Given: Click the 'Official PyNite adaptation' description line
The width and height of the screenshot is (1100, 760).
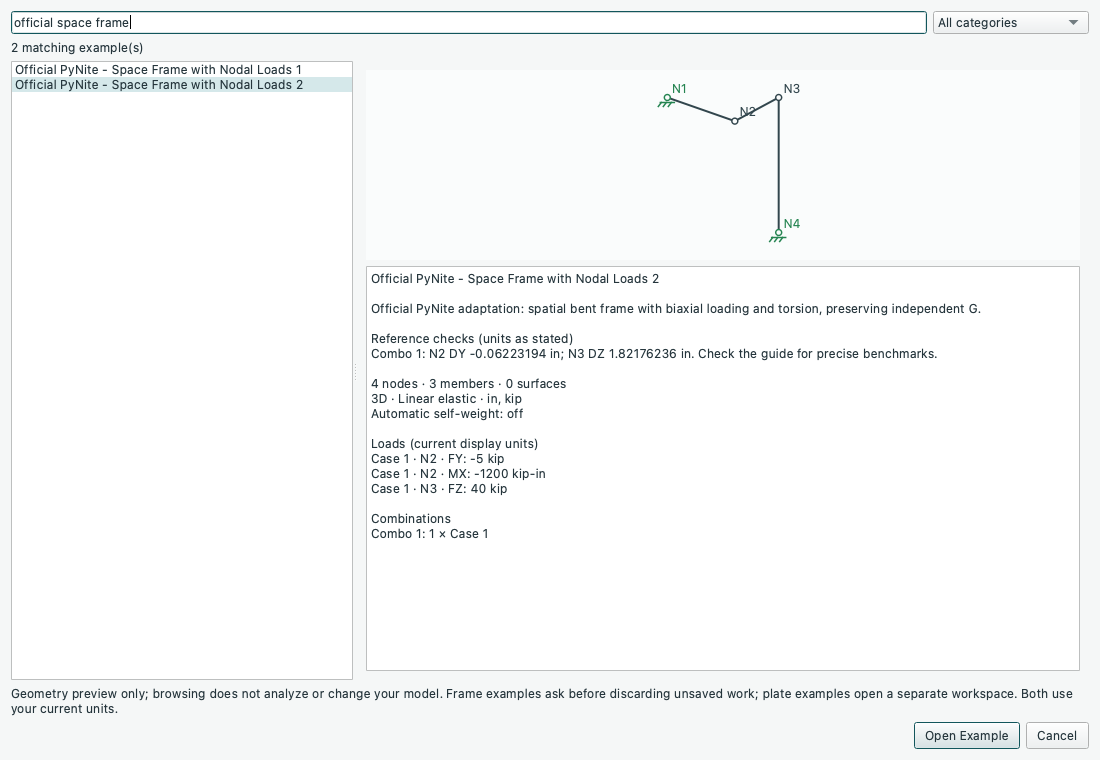Looking at the screenshot, I should click(676, 309).
